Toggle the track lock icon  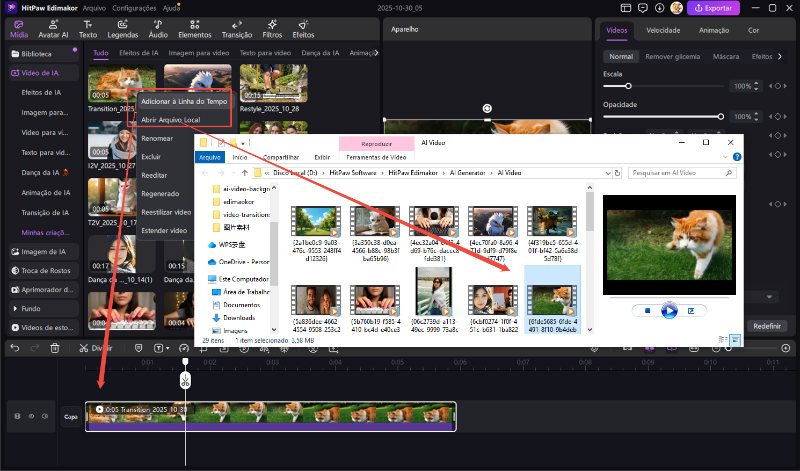coord(17,416)
